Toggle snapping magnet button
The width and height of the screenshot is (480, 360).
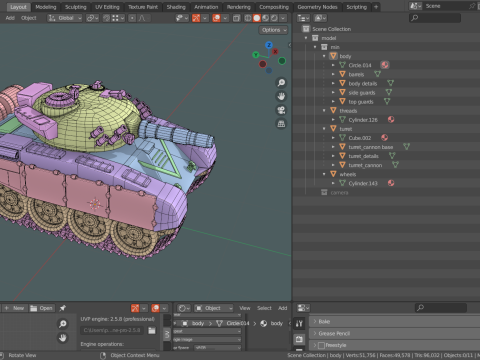pyautogui.click(x=107, y=18)
